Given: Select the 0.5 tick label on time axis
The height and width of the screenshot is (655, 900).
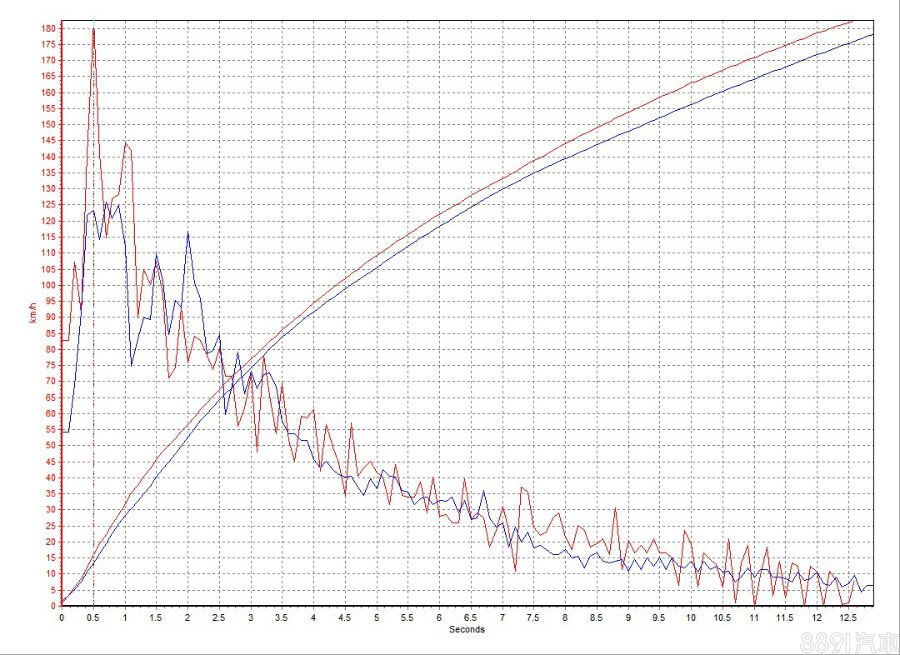Looking at the screenshot, I should pos(93,617).
